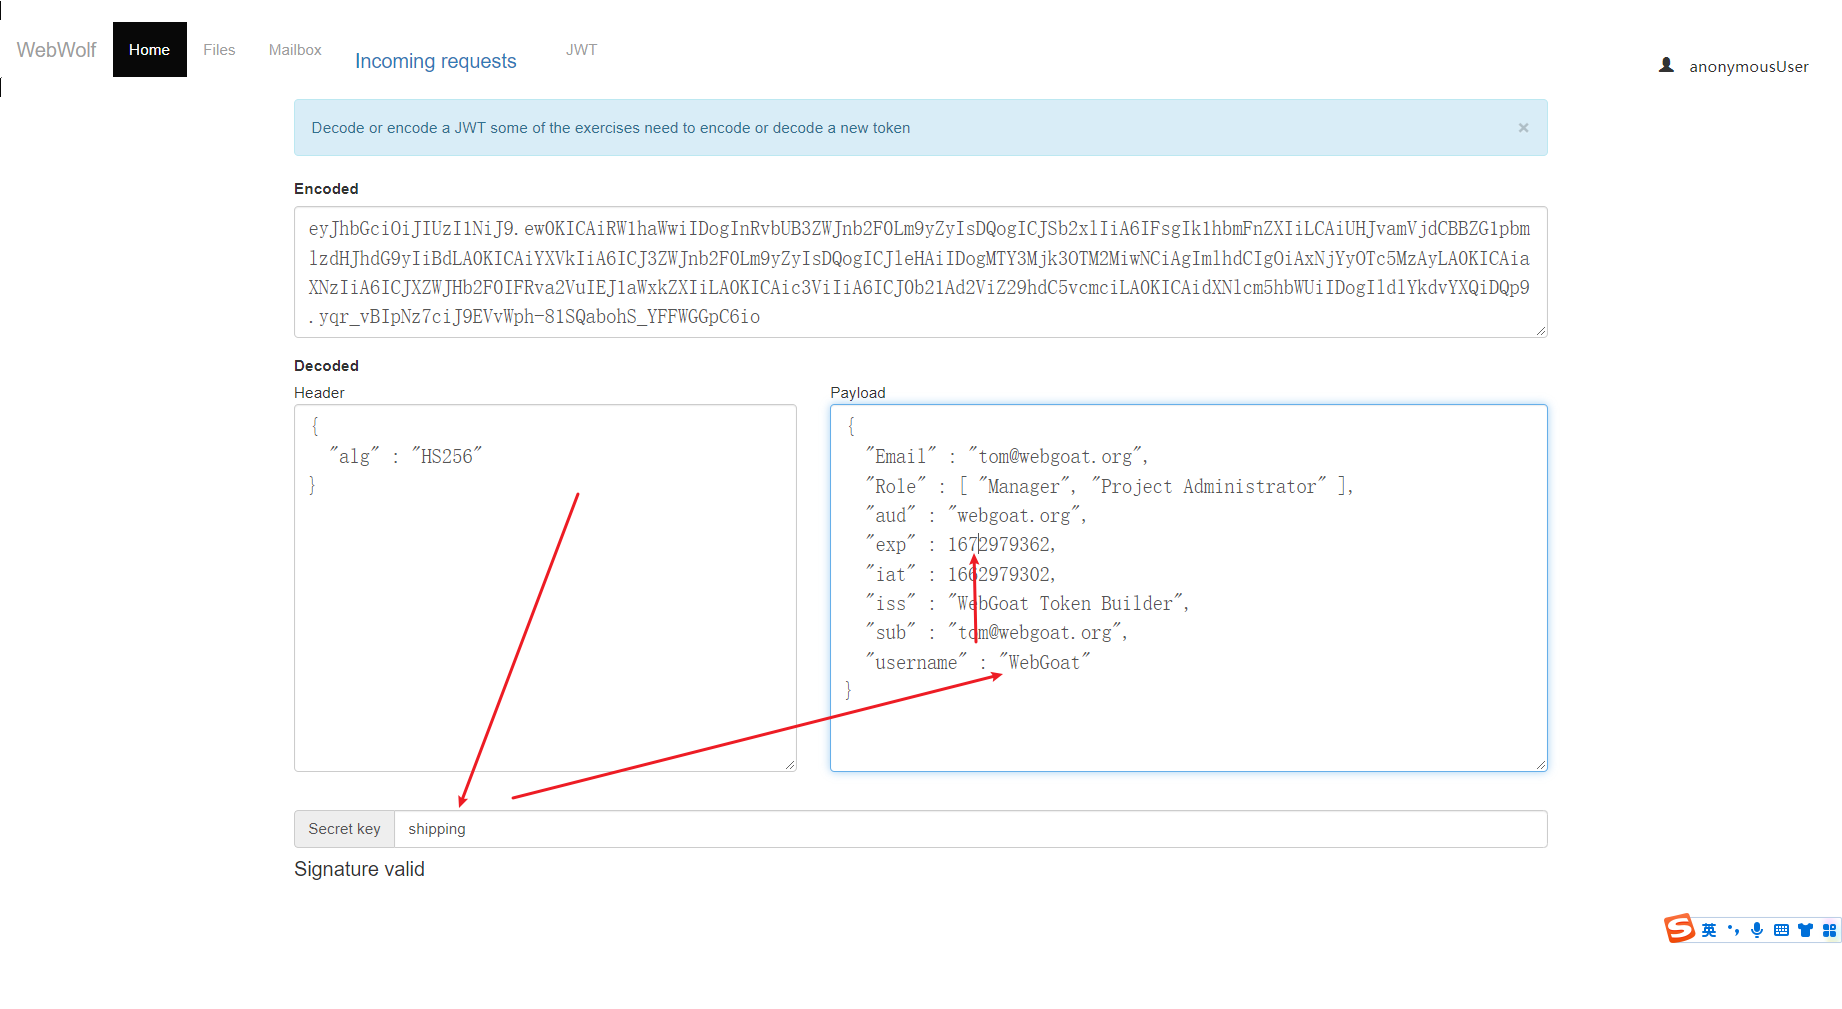Click the WebWolf brand link

56,50
